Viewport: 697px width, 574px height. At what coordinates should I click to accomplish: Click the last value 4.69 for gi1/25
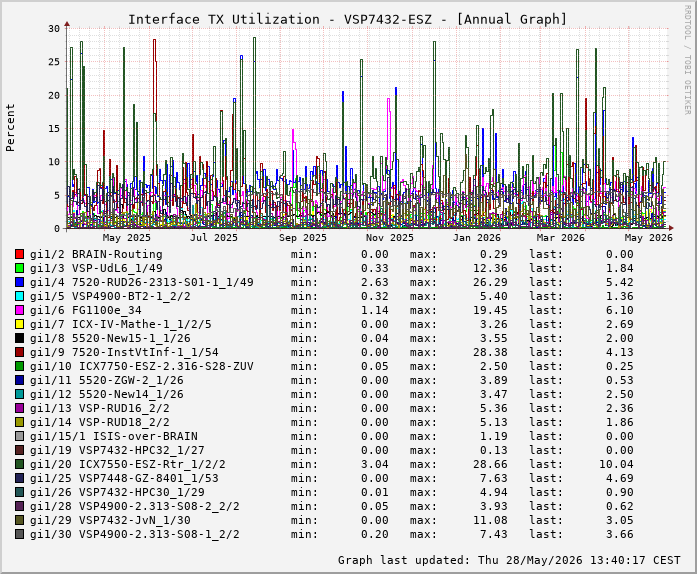pyautogui.click(x=620, y=478)
